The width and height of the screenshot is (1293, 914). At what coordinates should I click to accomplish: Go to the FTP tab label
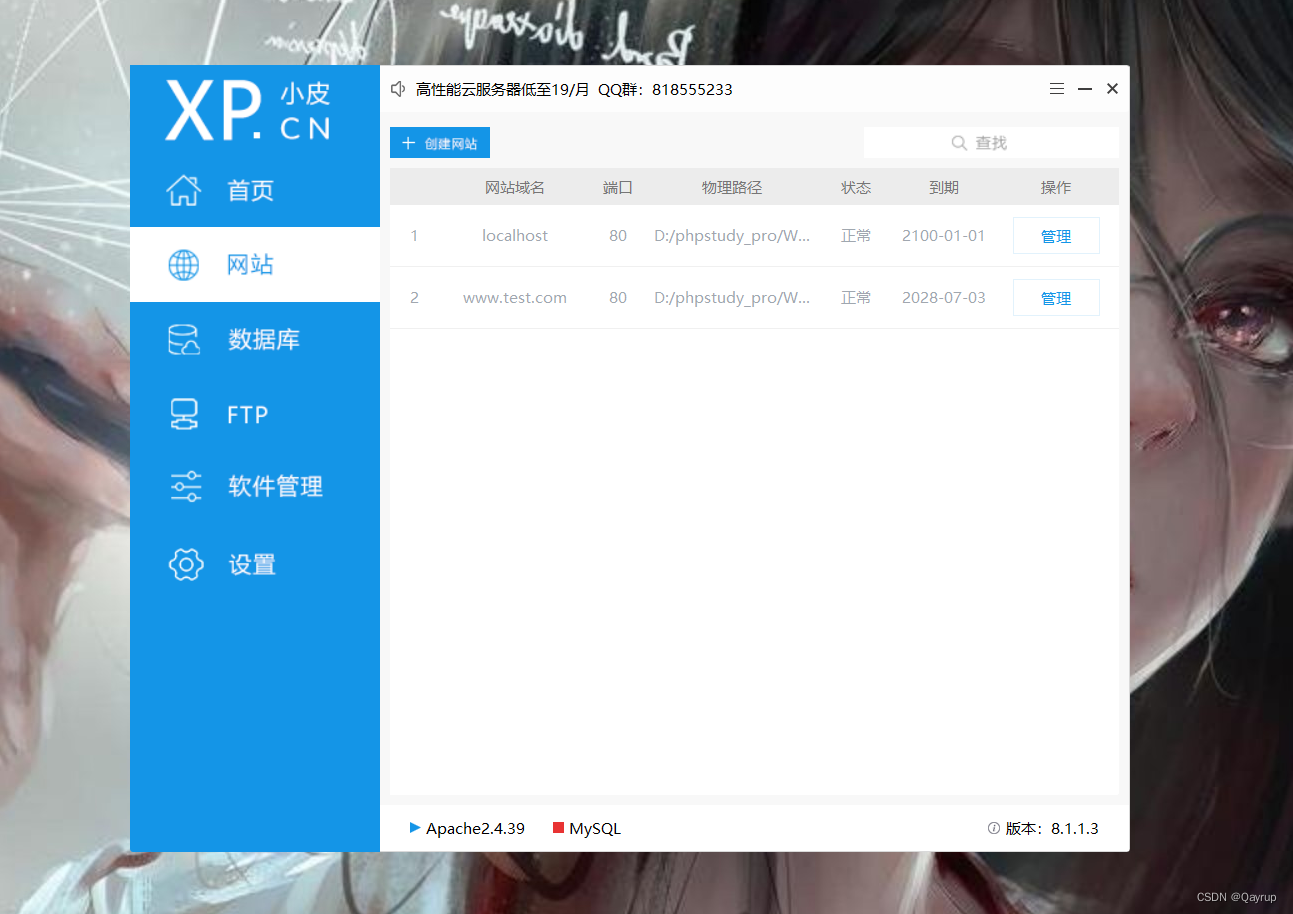(248, 414)
